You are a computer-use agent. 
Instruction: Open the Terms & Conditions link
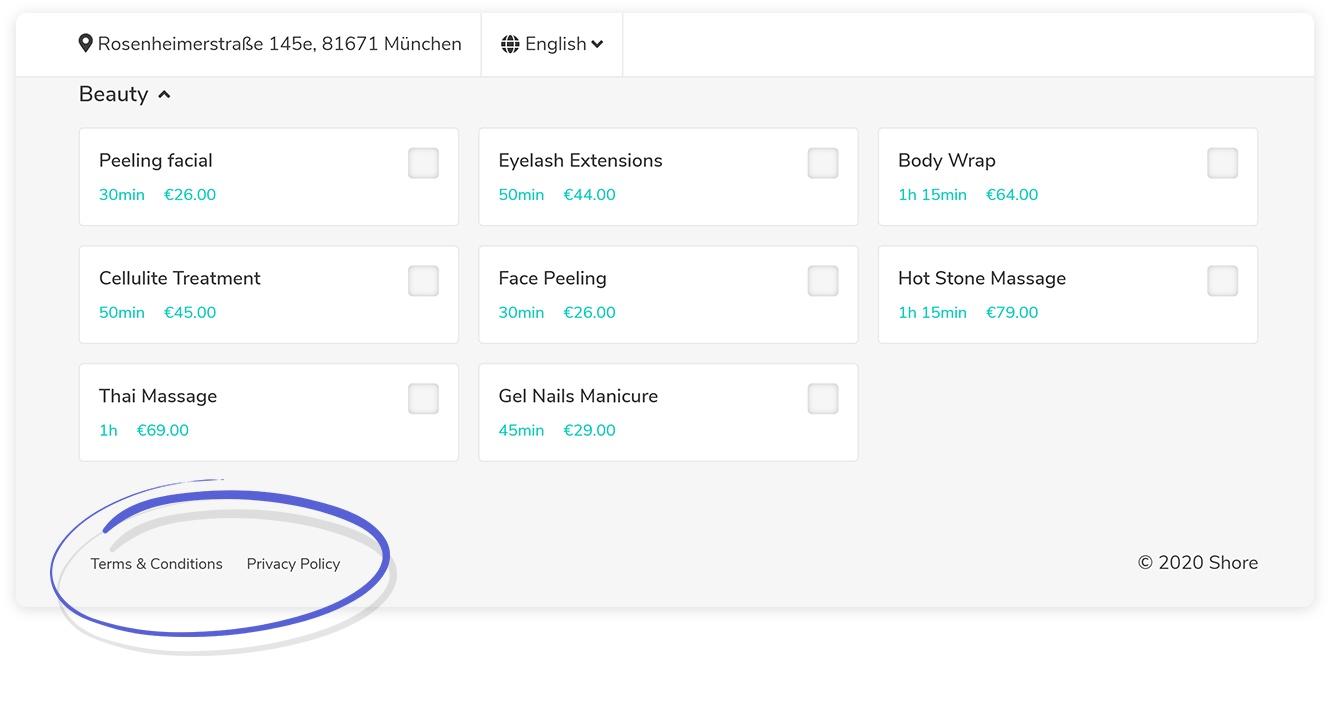(157, 564)
